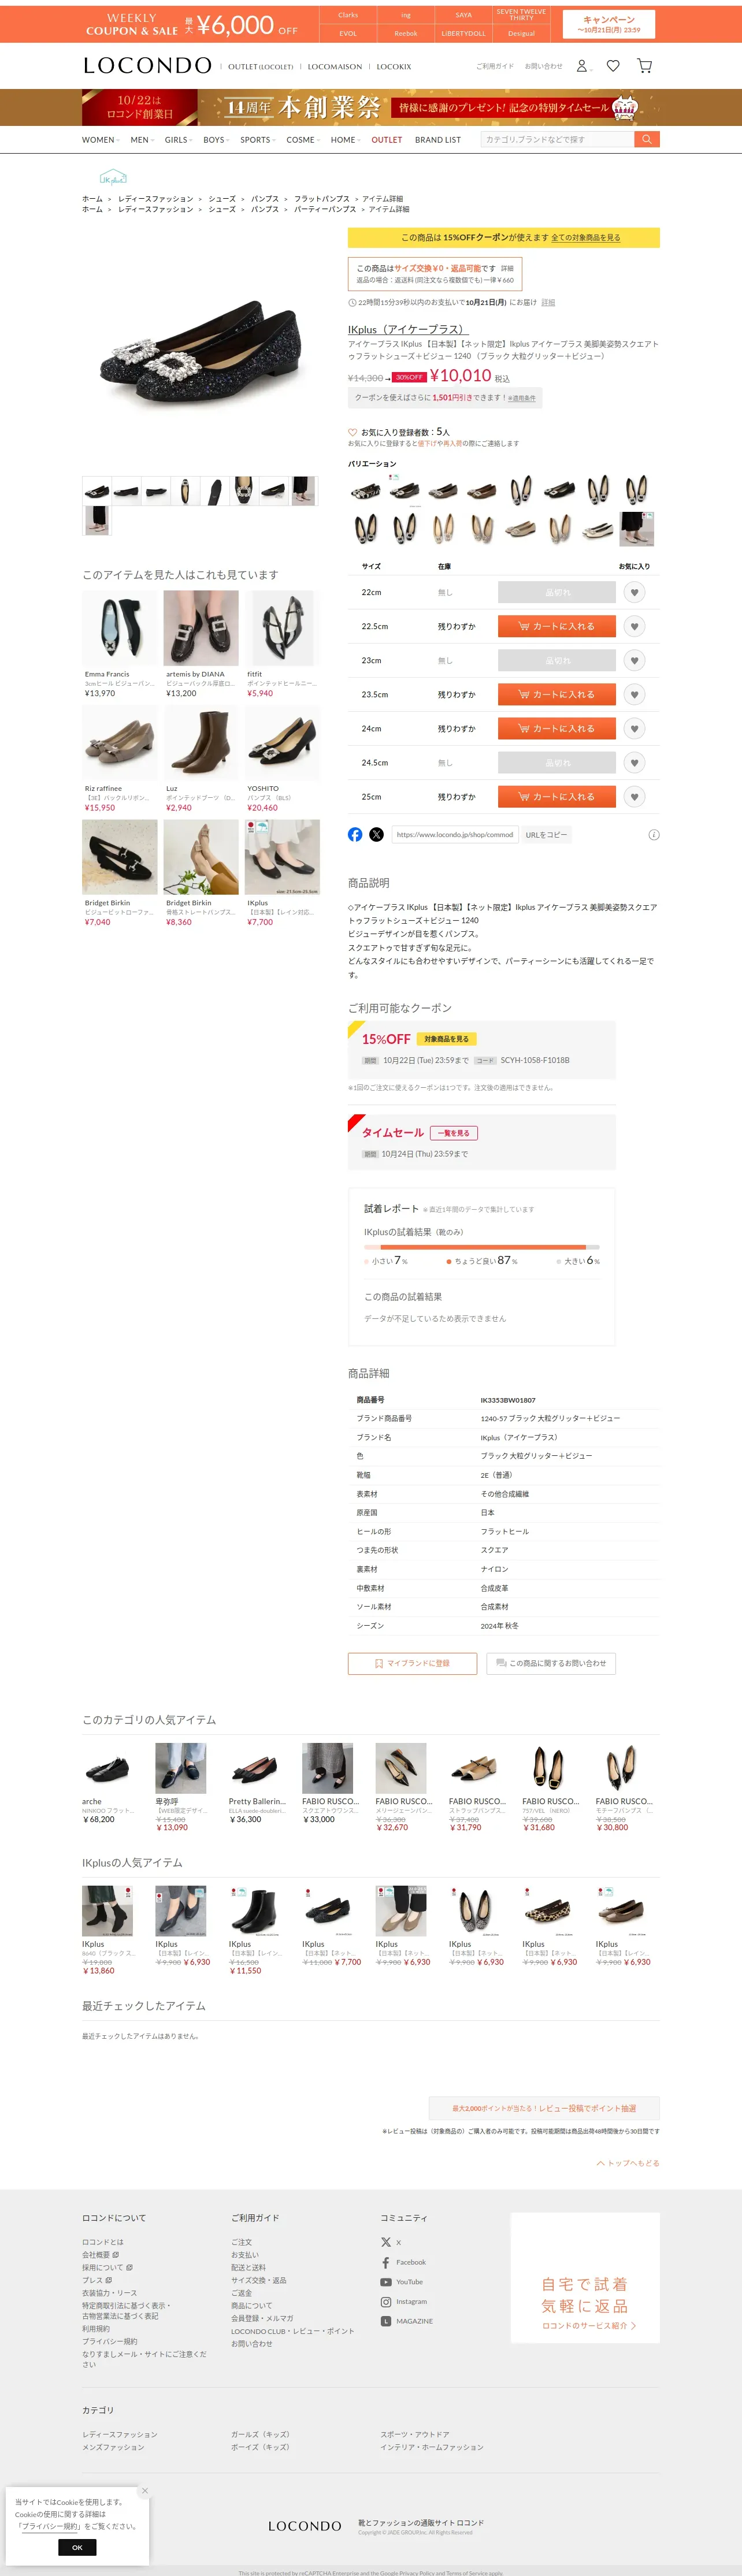This screenshot has height=2576, width=742.
Task: Click the URLをコピー button
Action: tap(546, 834)
